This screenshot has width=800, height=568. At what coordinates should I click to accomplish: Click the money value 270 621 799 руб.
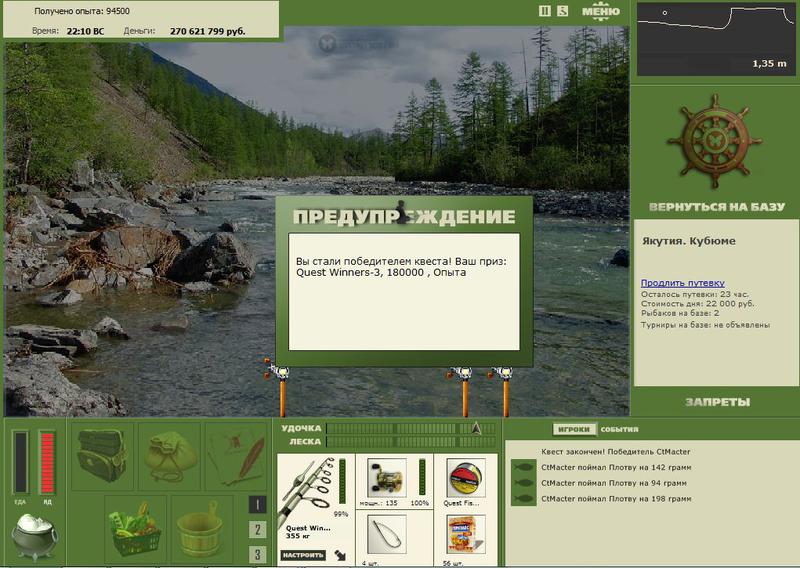coord(207,32)
